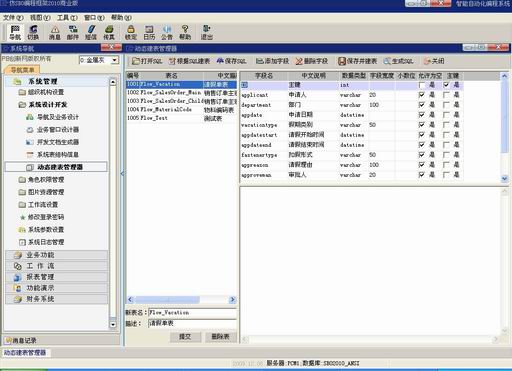Click the 根据SQL建表 toolbar button
Screen dimensions: 512x371
[189, 61]
